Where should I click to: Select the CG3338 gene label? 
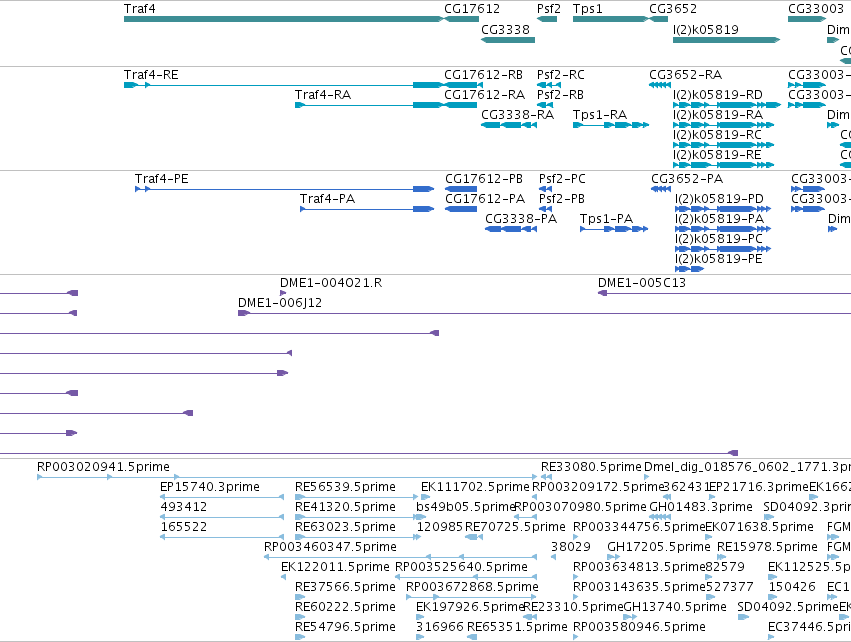pyautogui.click(x=505, y=29)
